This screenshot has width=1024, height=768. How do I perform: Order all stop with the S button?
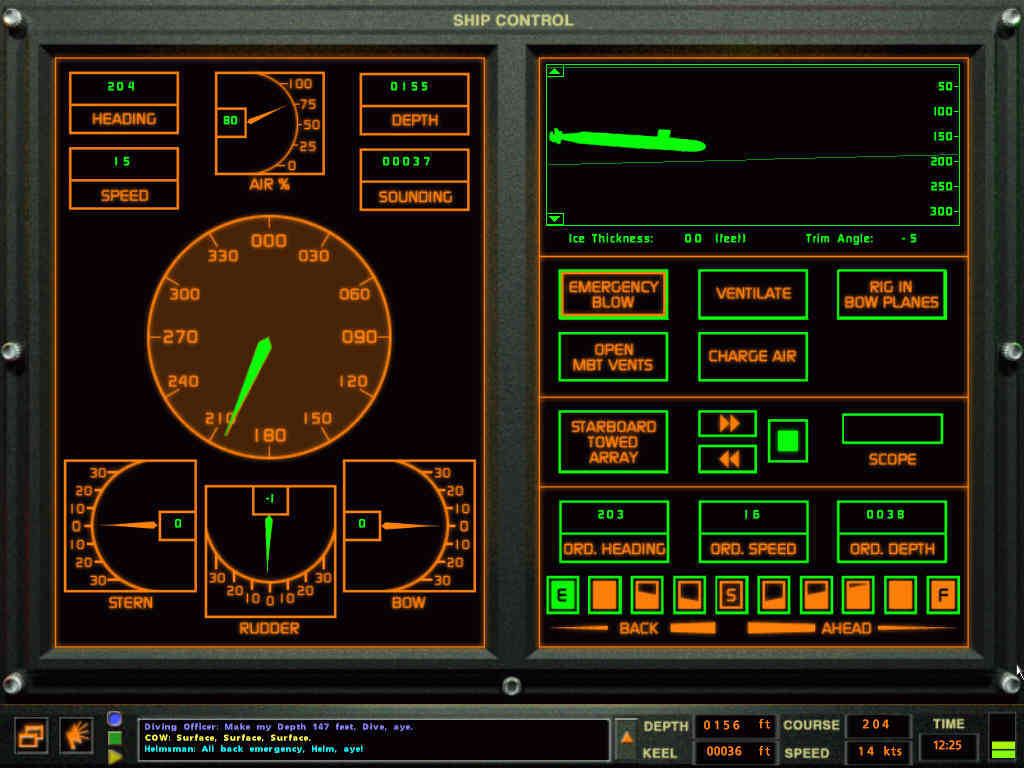coord(731,595)
